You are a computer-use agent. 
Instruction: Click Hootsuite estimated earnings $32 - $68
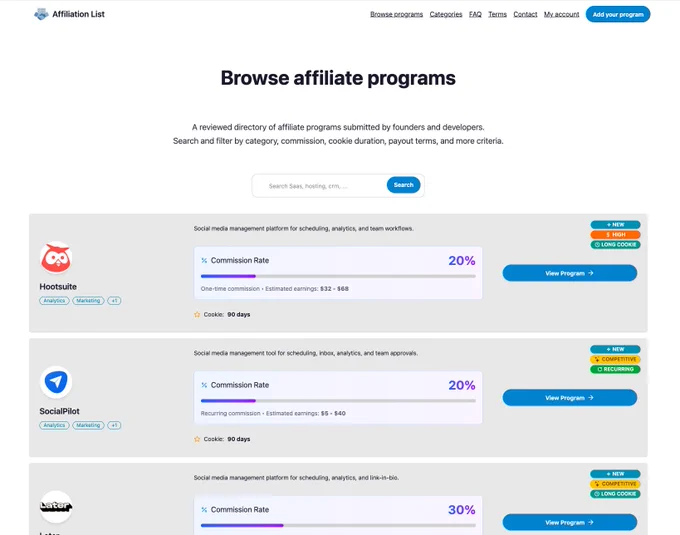coord(334,289)
